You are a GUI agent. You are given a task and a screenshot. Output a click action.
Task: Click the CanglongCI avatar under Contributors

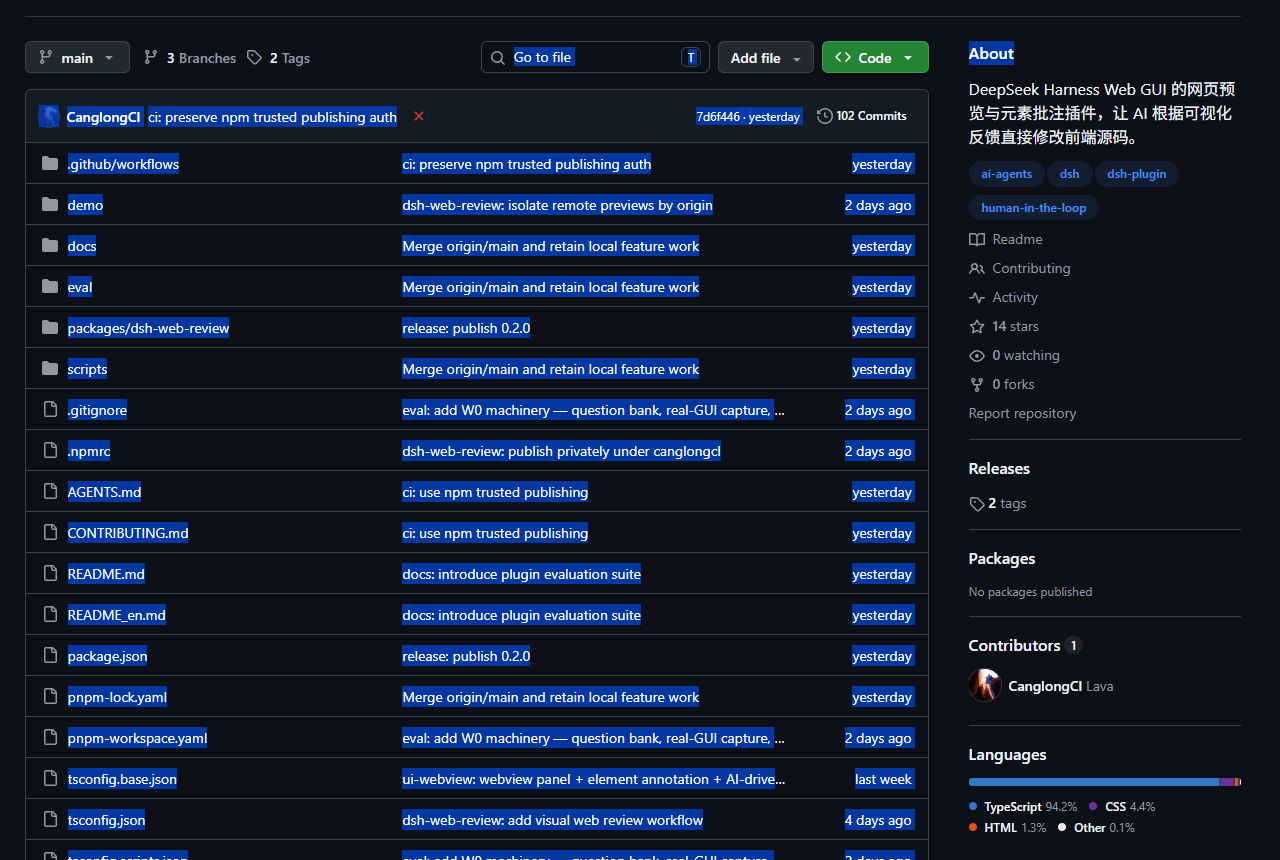coord(985,686)
